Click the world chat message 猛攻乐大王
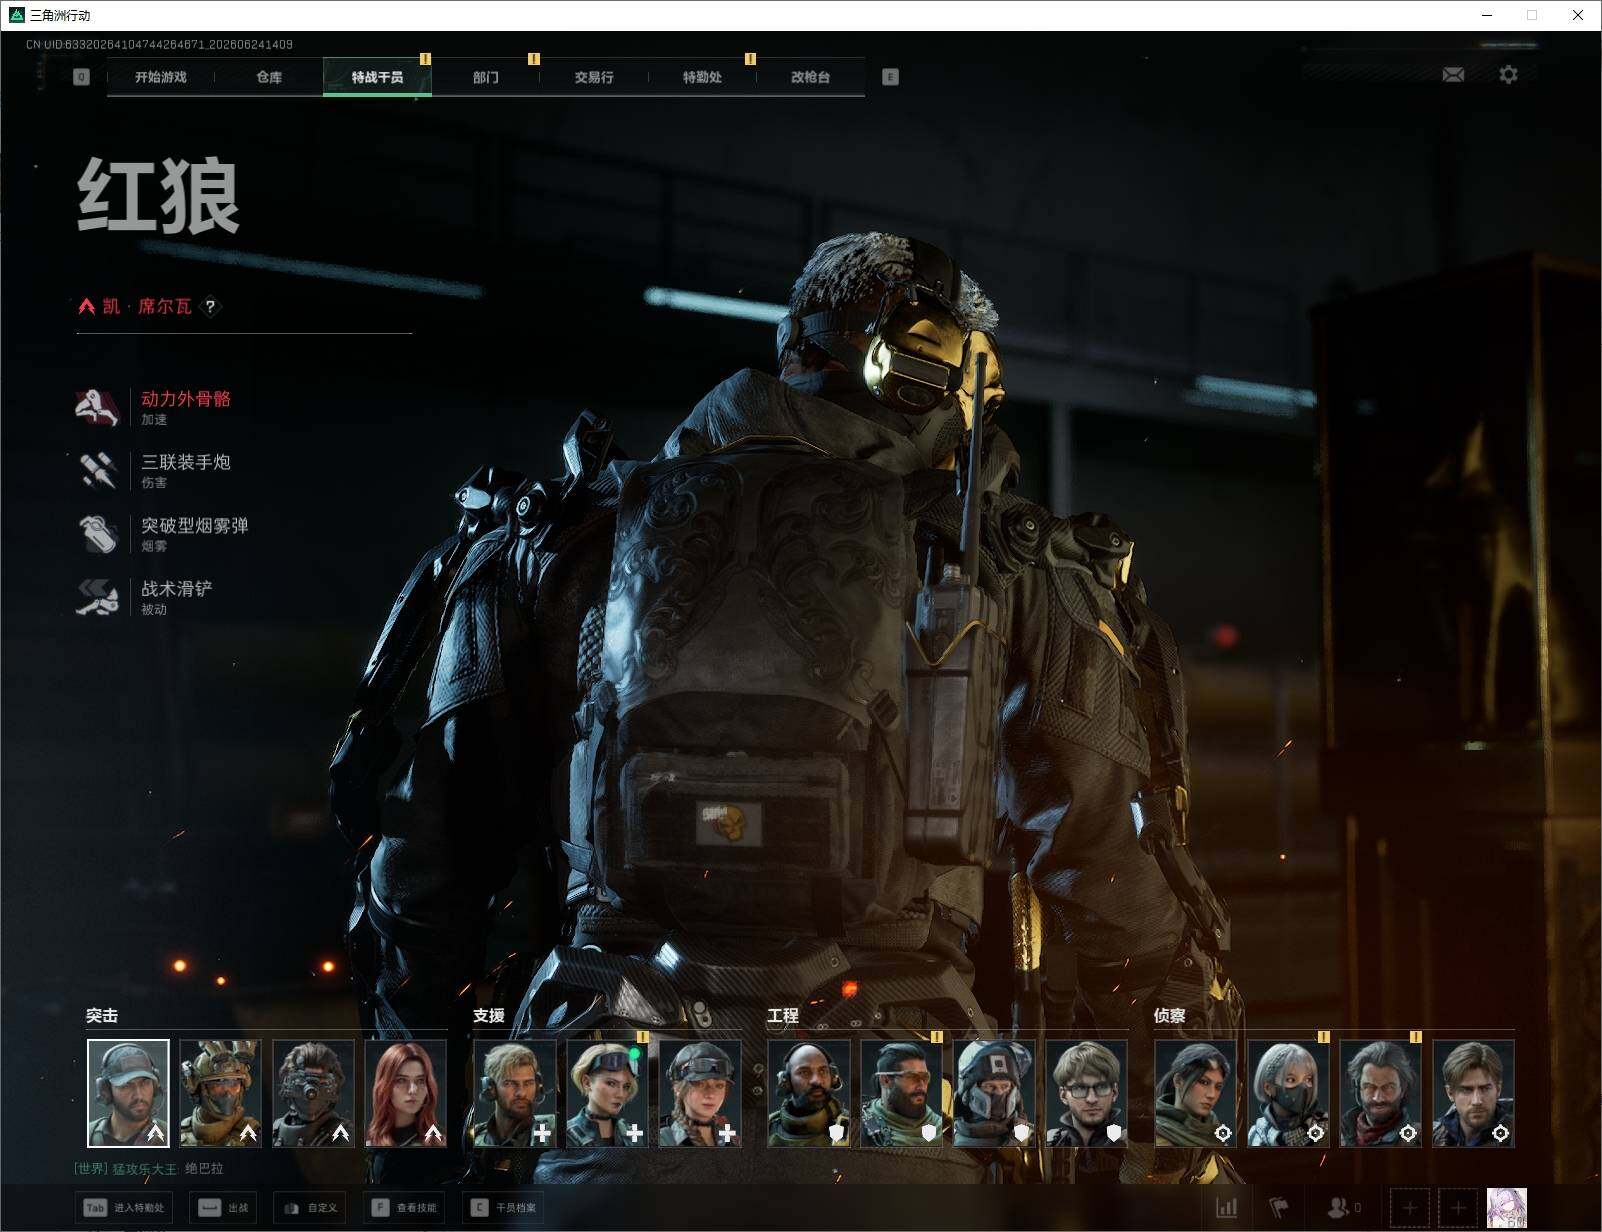The image size is (1602, 1232). (x=148, y=1168)
